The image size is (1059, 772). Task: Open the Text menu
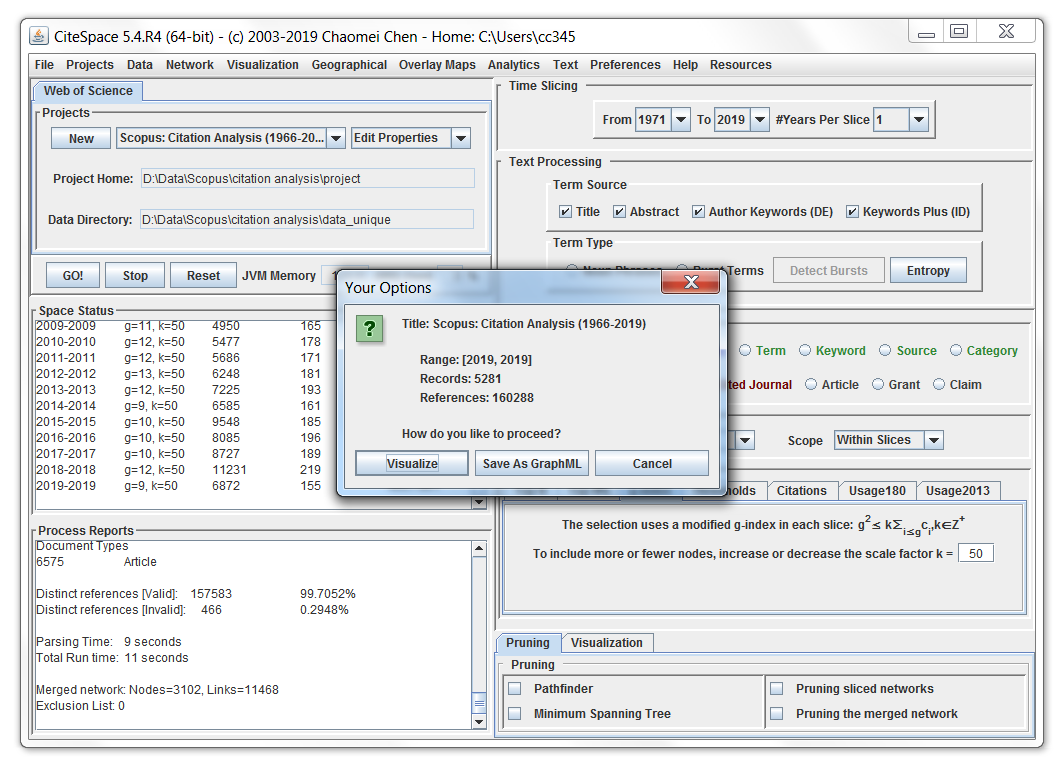coord(565,65)
